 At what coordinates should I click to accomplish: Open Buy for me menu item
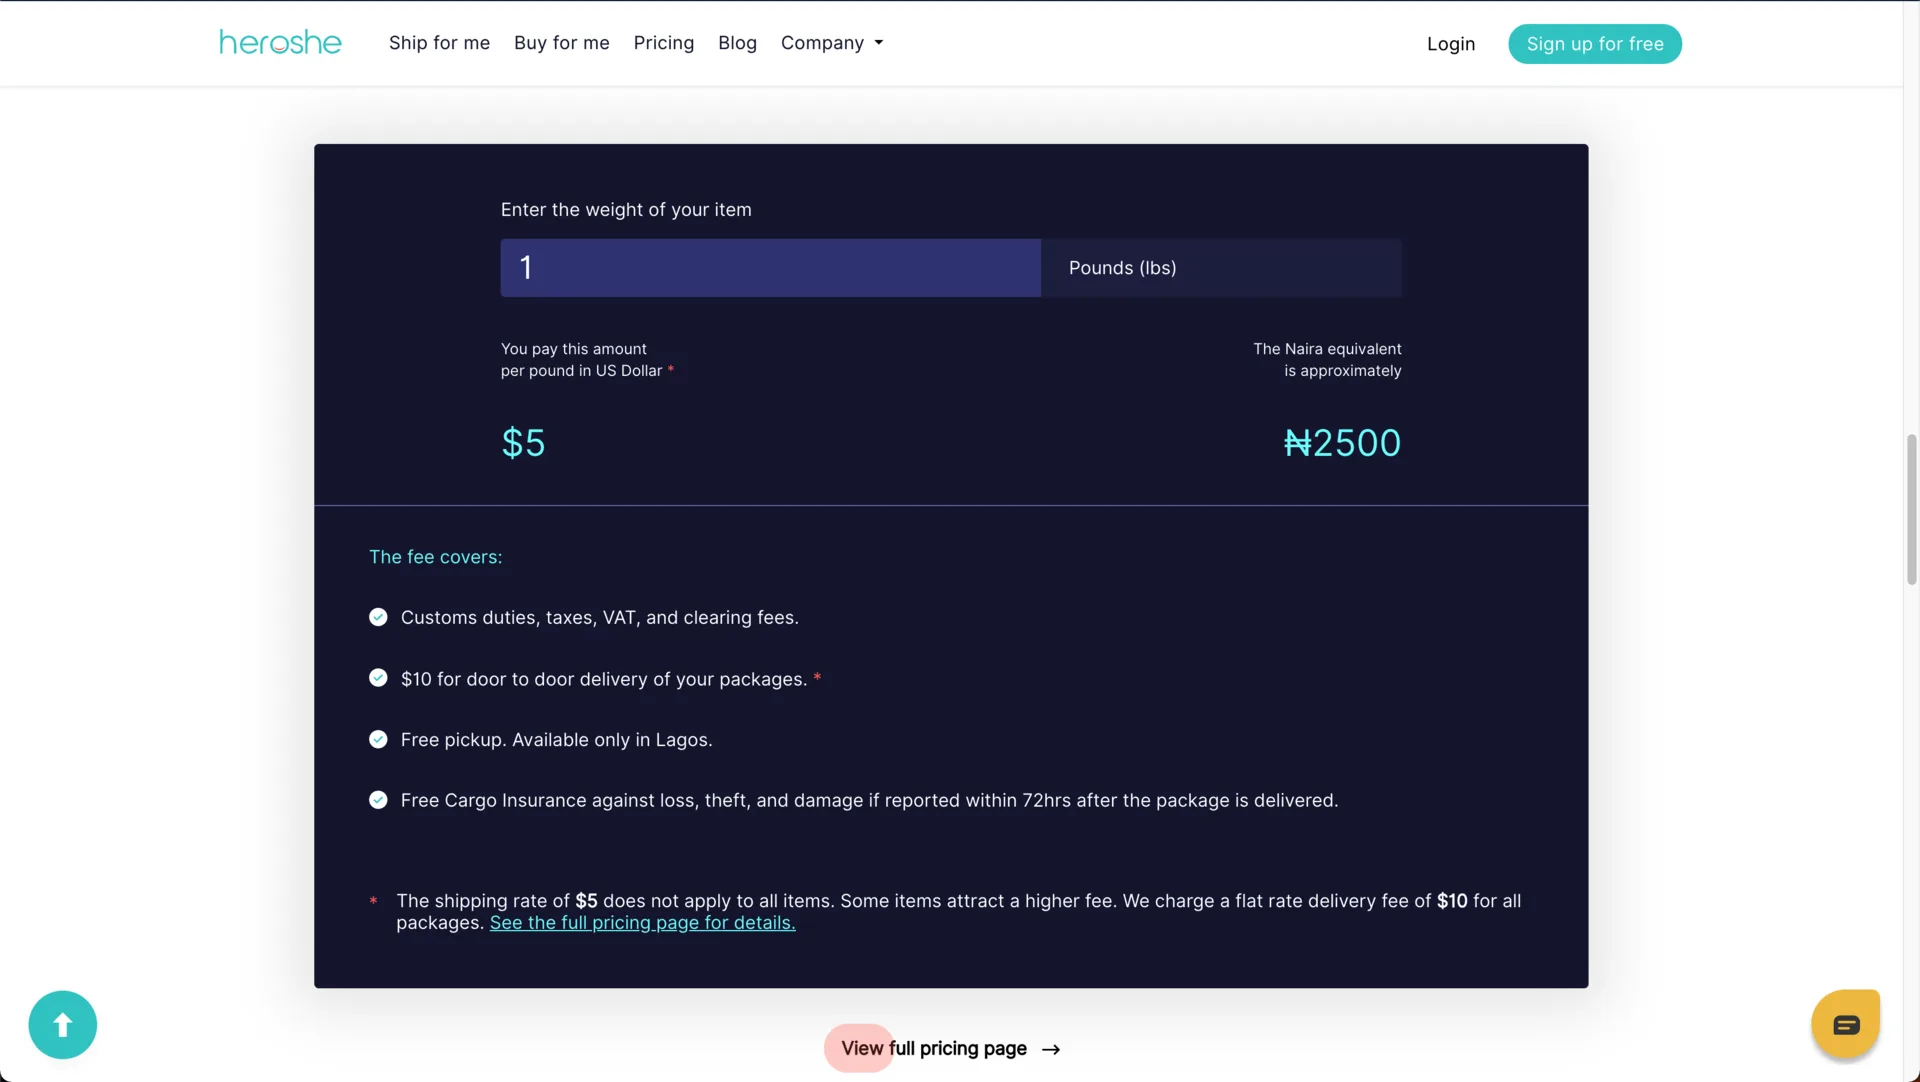(x=562, y=43)
